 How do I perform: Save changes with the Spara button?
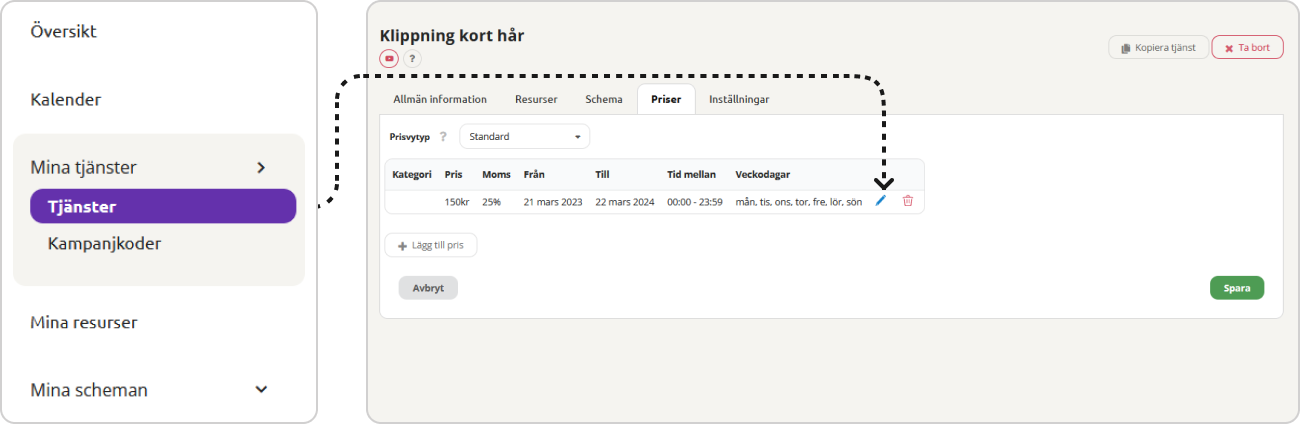tap(1236, 288)
